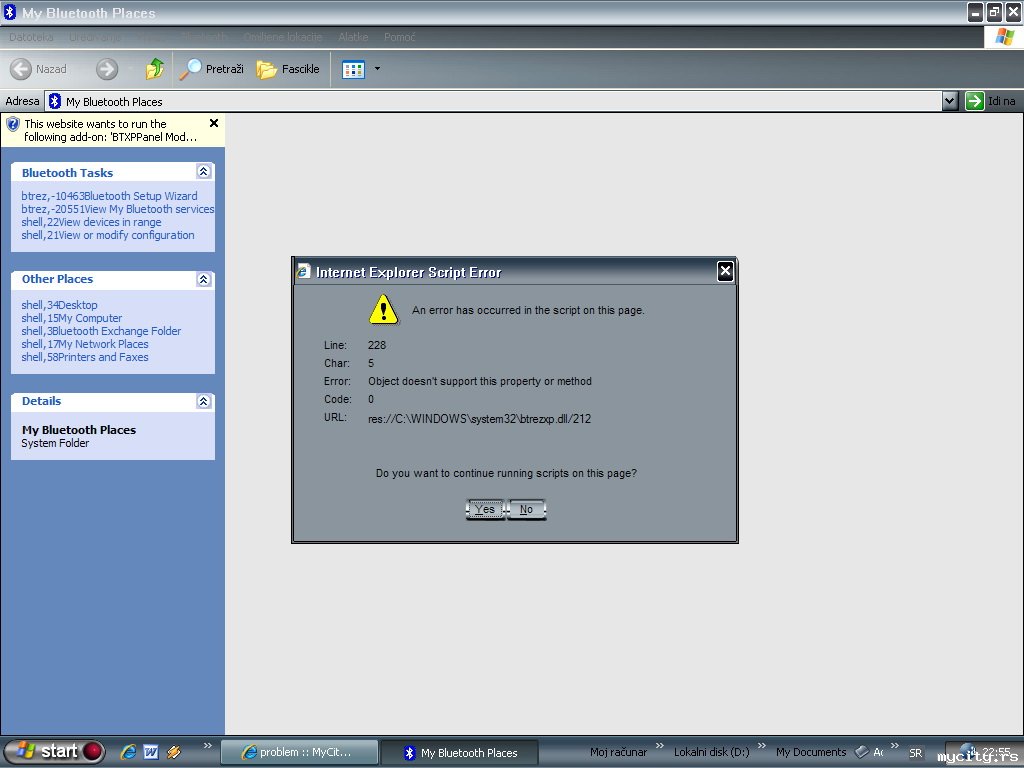Image resolution: width=1024 pixels, height=768 pixels.
Task: Open Pretraži search from the toolbar
Action: coord(212,69)
